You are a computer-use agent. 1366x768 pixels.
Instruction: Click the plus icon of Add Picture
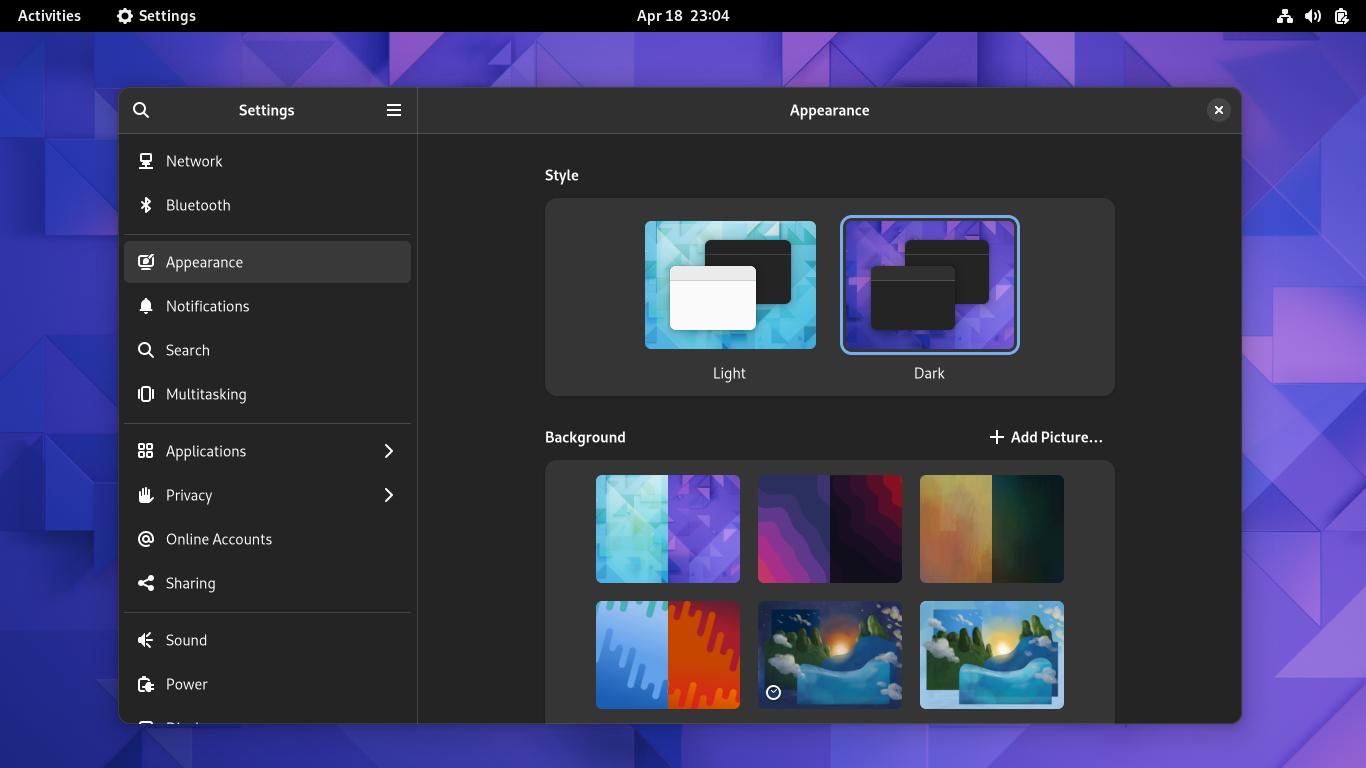click(996, 437)
